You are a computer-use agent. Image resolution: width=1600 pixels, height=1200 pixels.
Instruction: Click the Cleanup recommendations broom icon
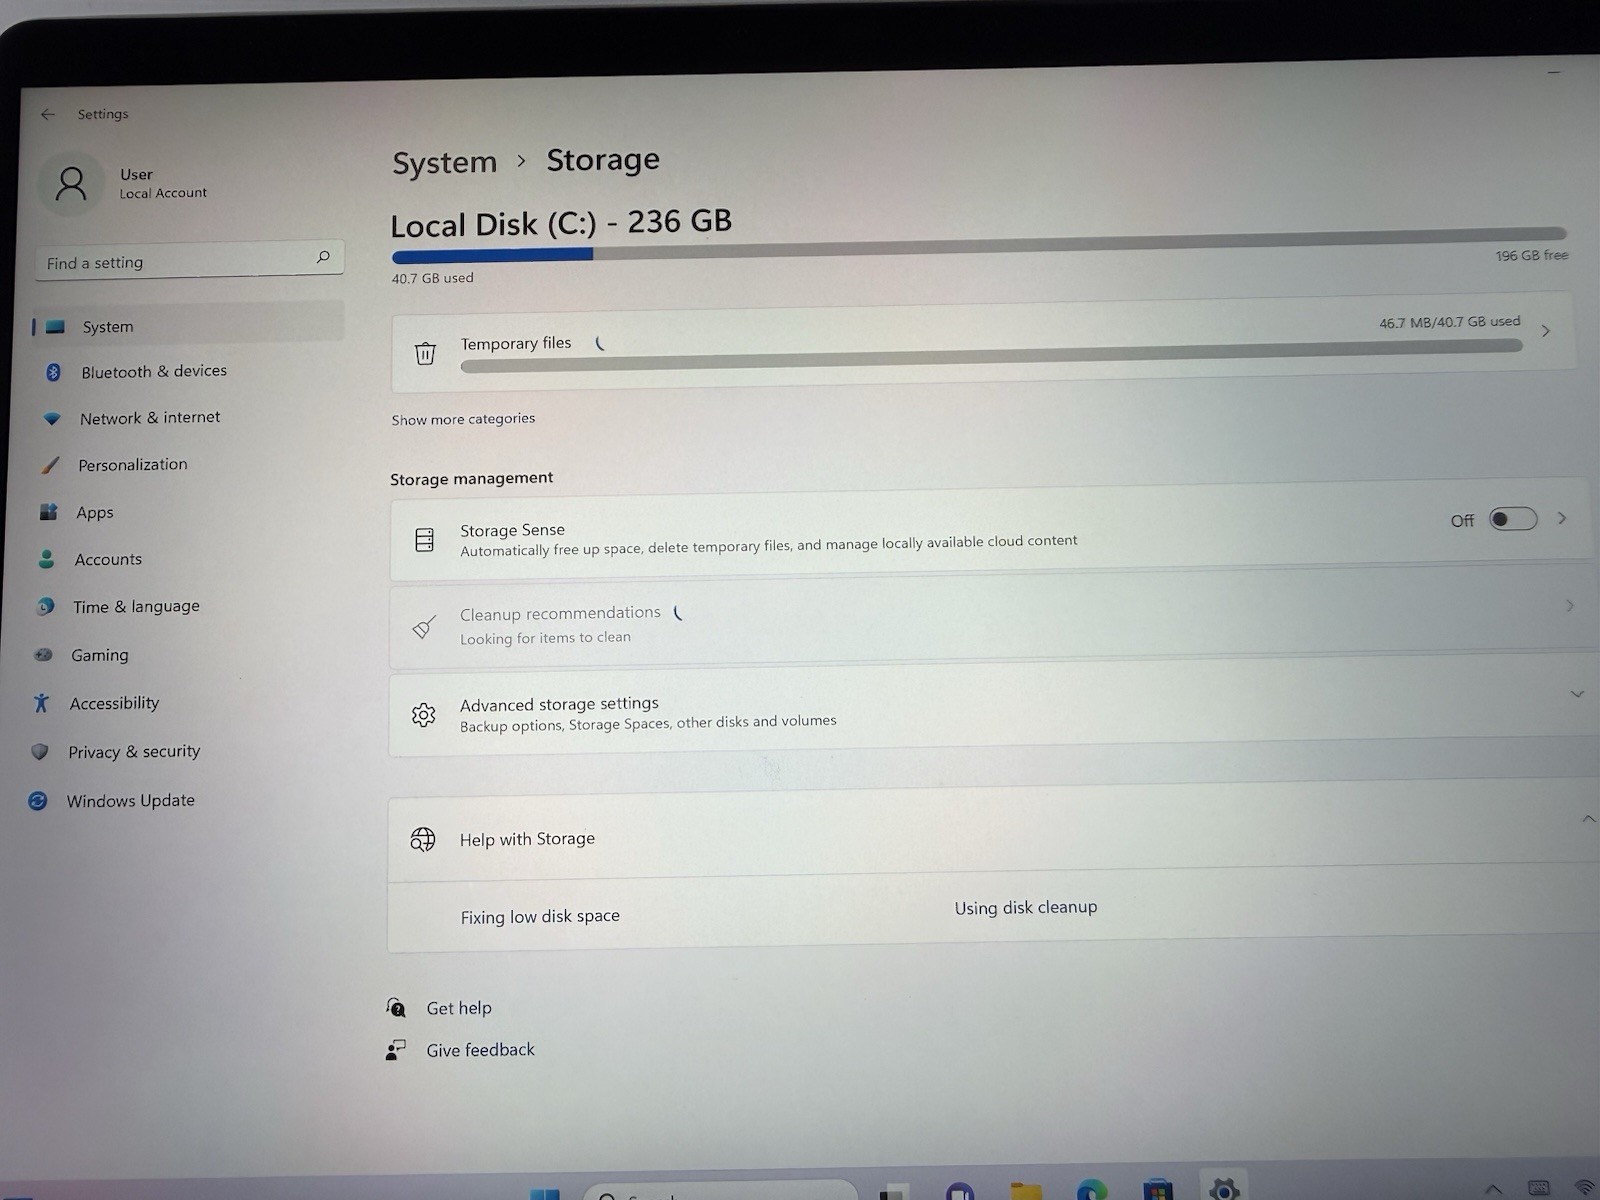424,627
